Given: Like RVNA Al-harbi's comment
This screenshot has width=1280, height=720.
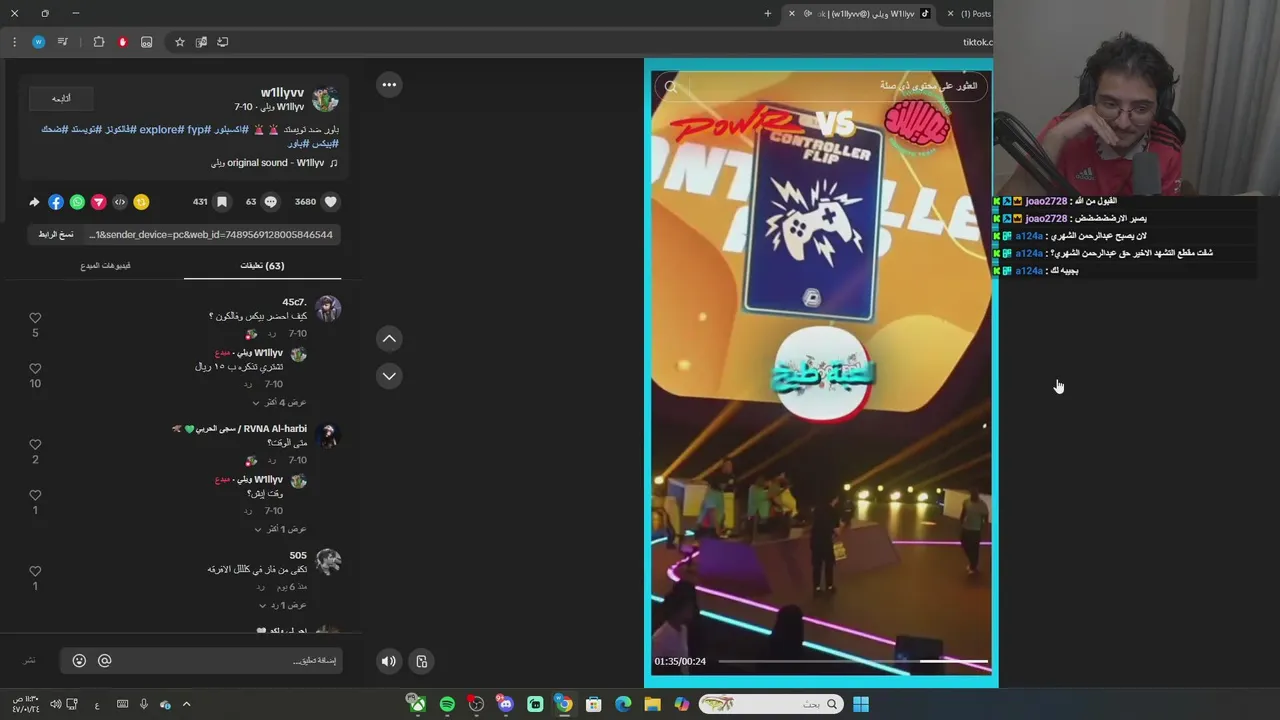Looking at the screenshot, I should [35, 445].
